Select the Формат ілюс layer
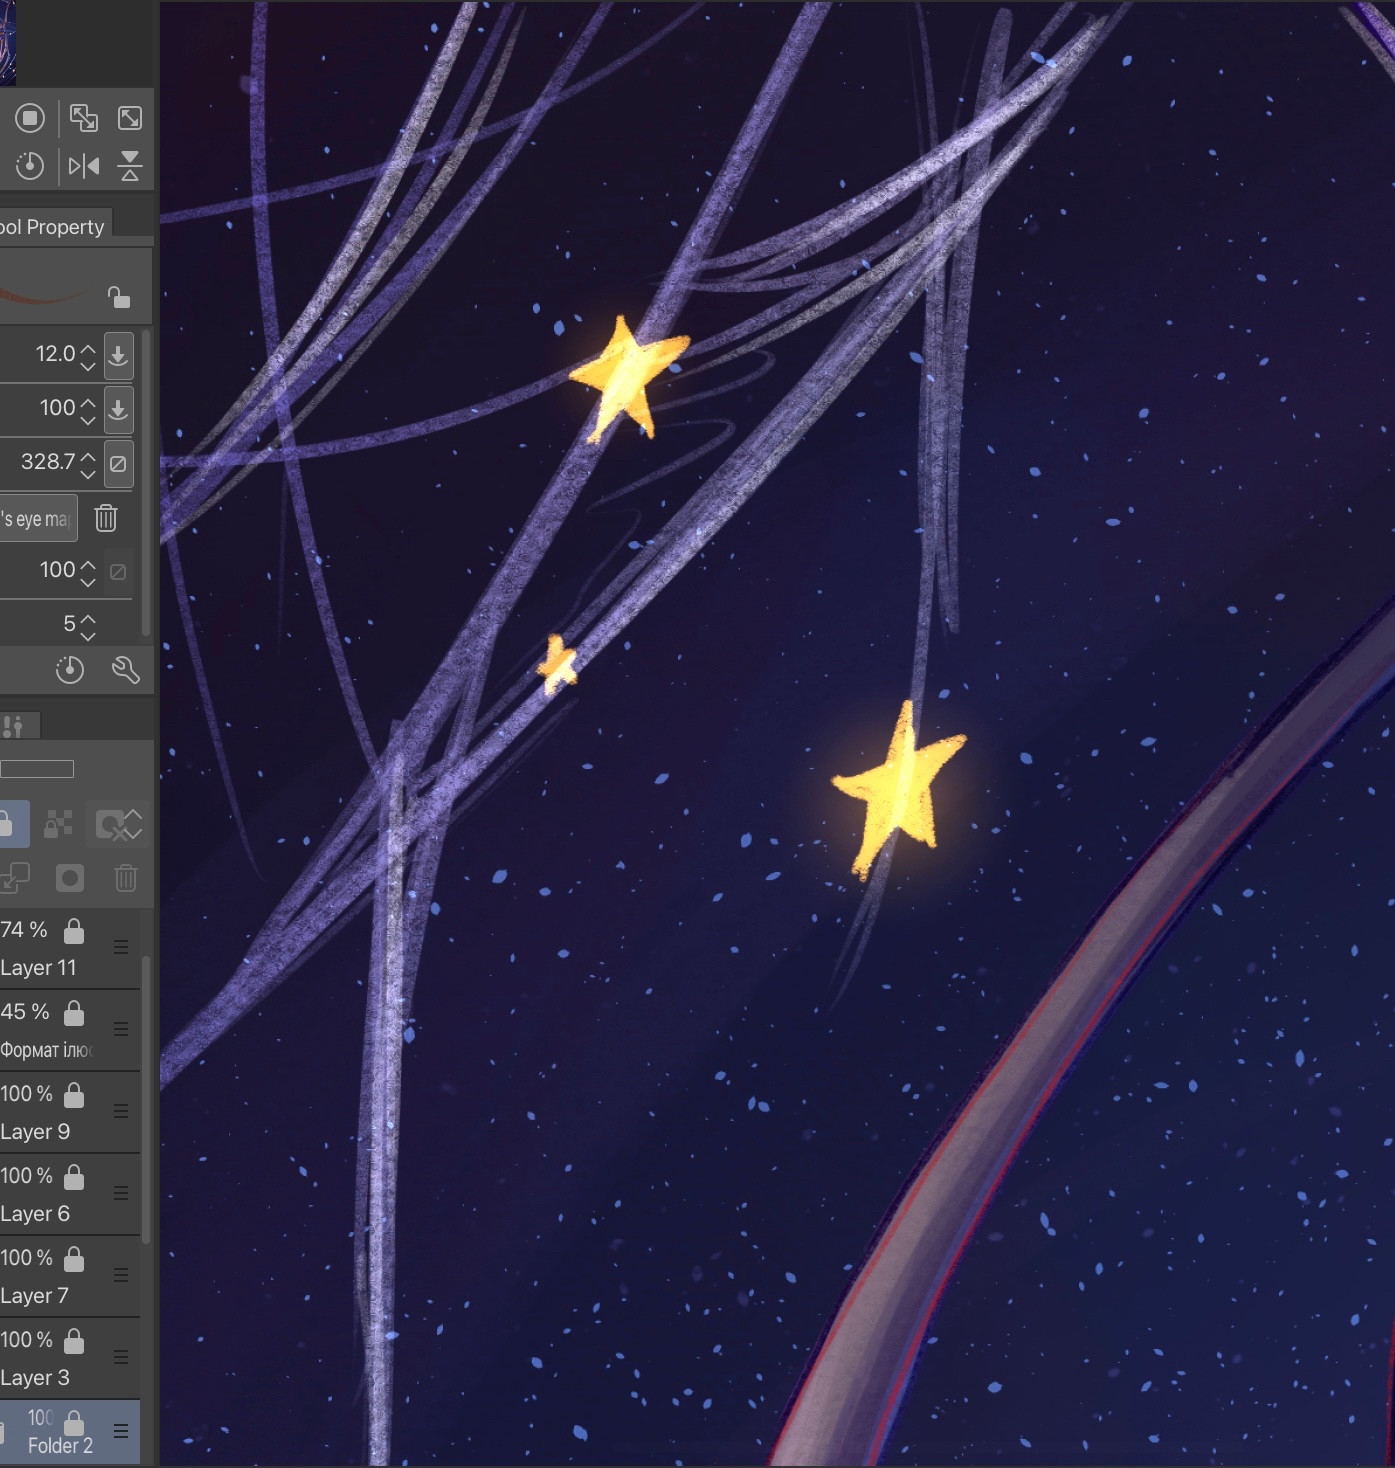The image size is (1395, 1468). point(70,1031)
